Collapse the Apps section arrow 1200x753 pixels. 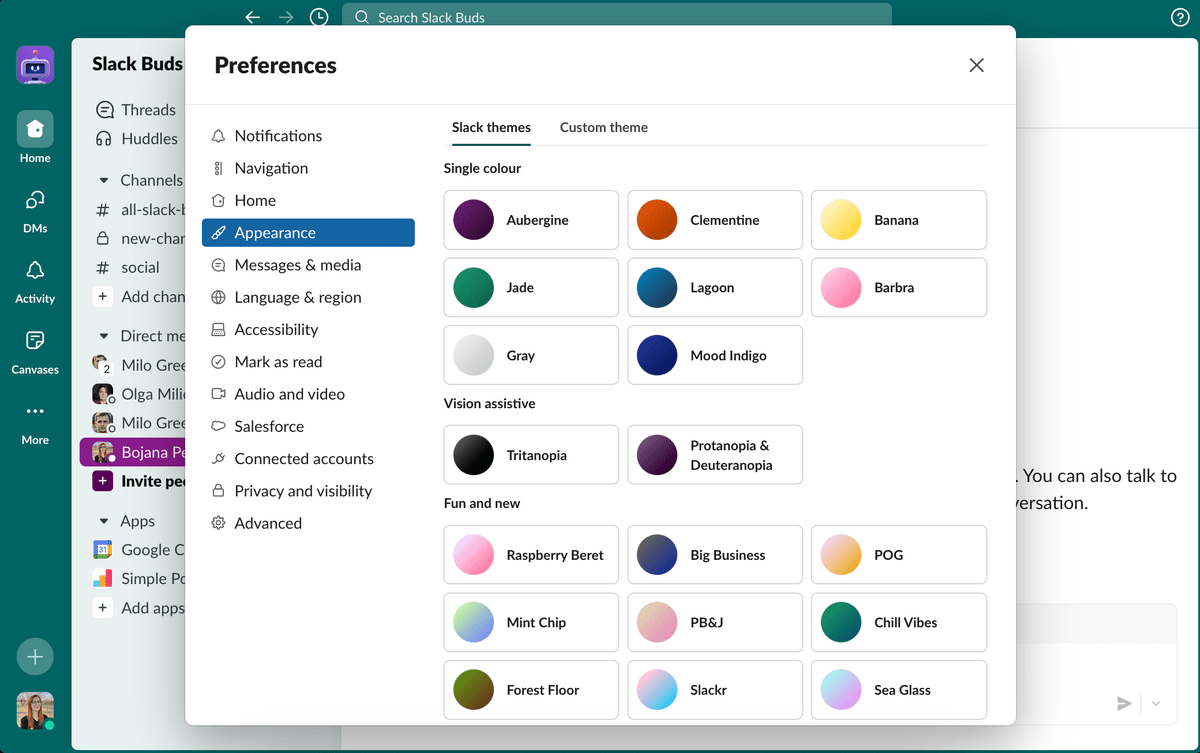103,521
